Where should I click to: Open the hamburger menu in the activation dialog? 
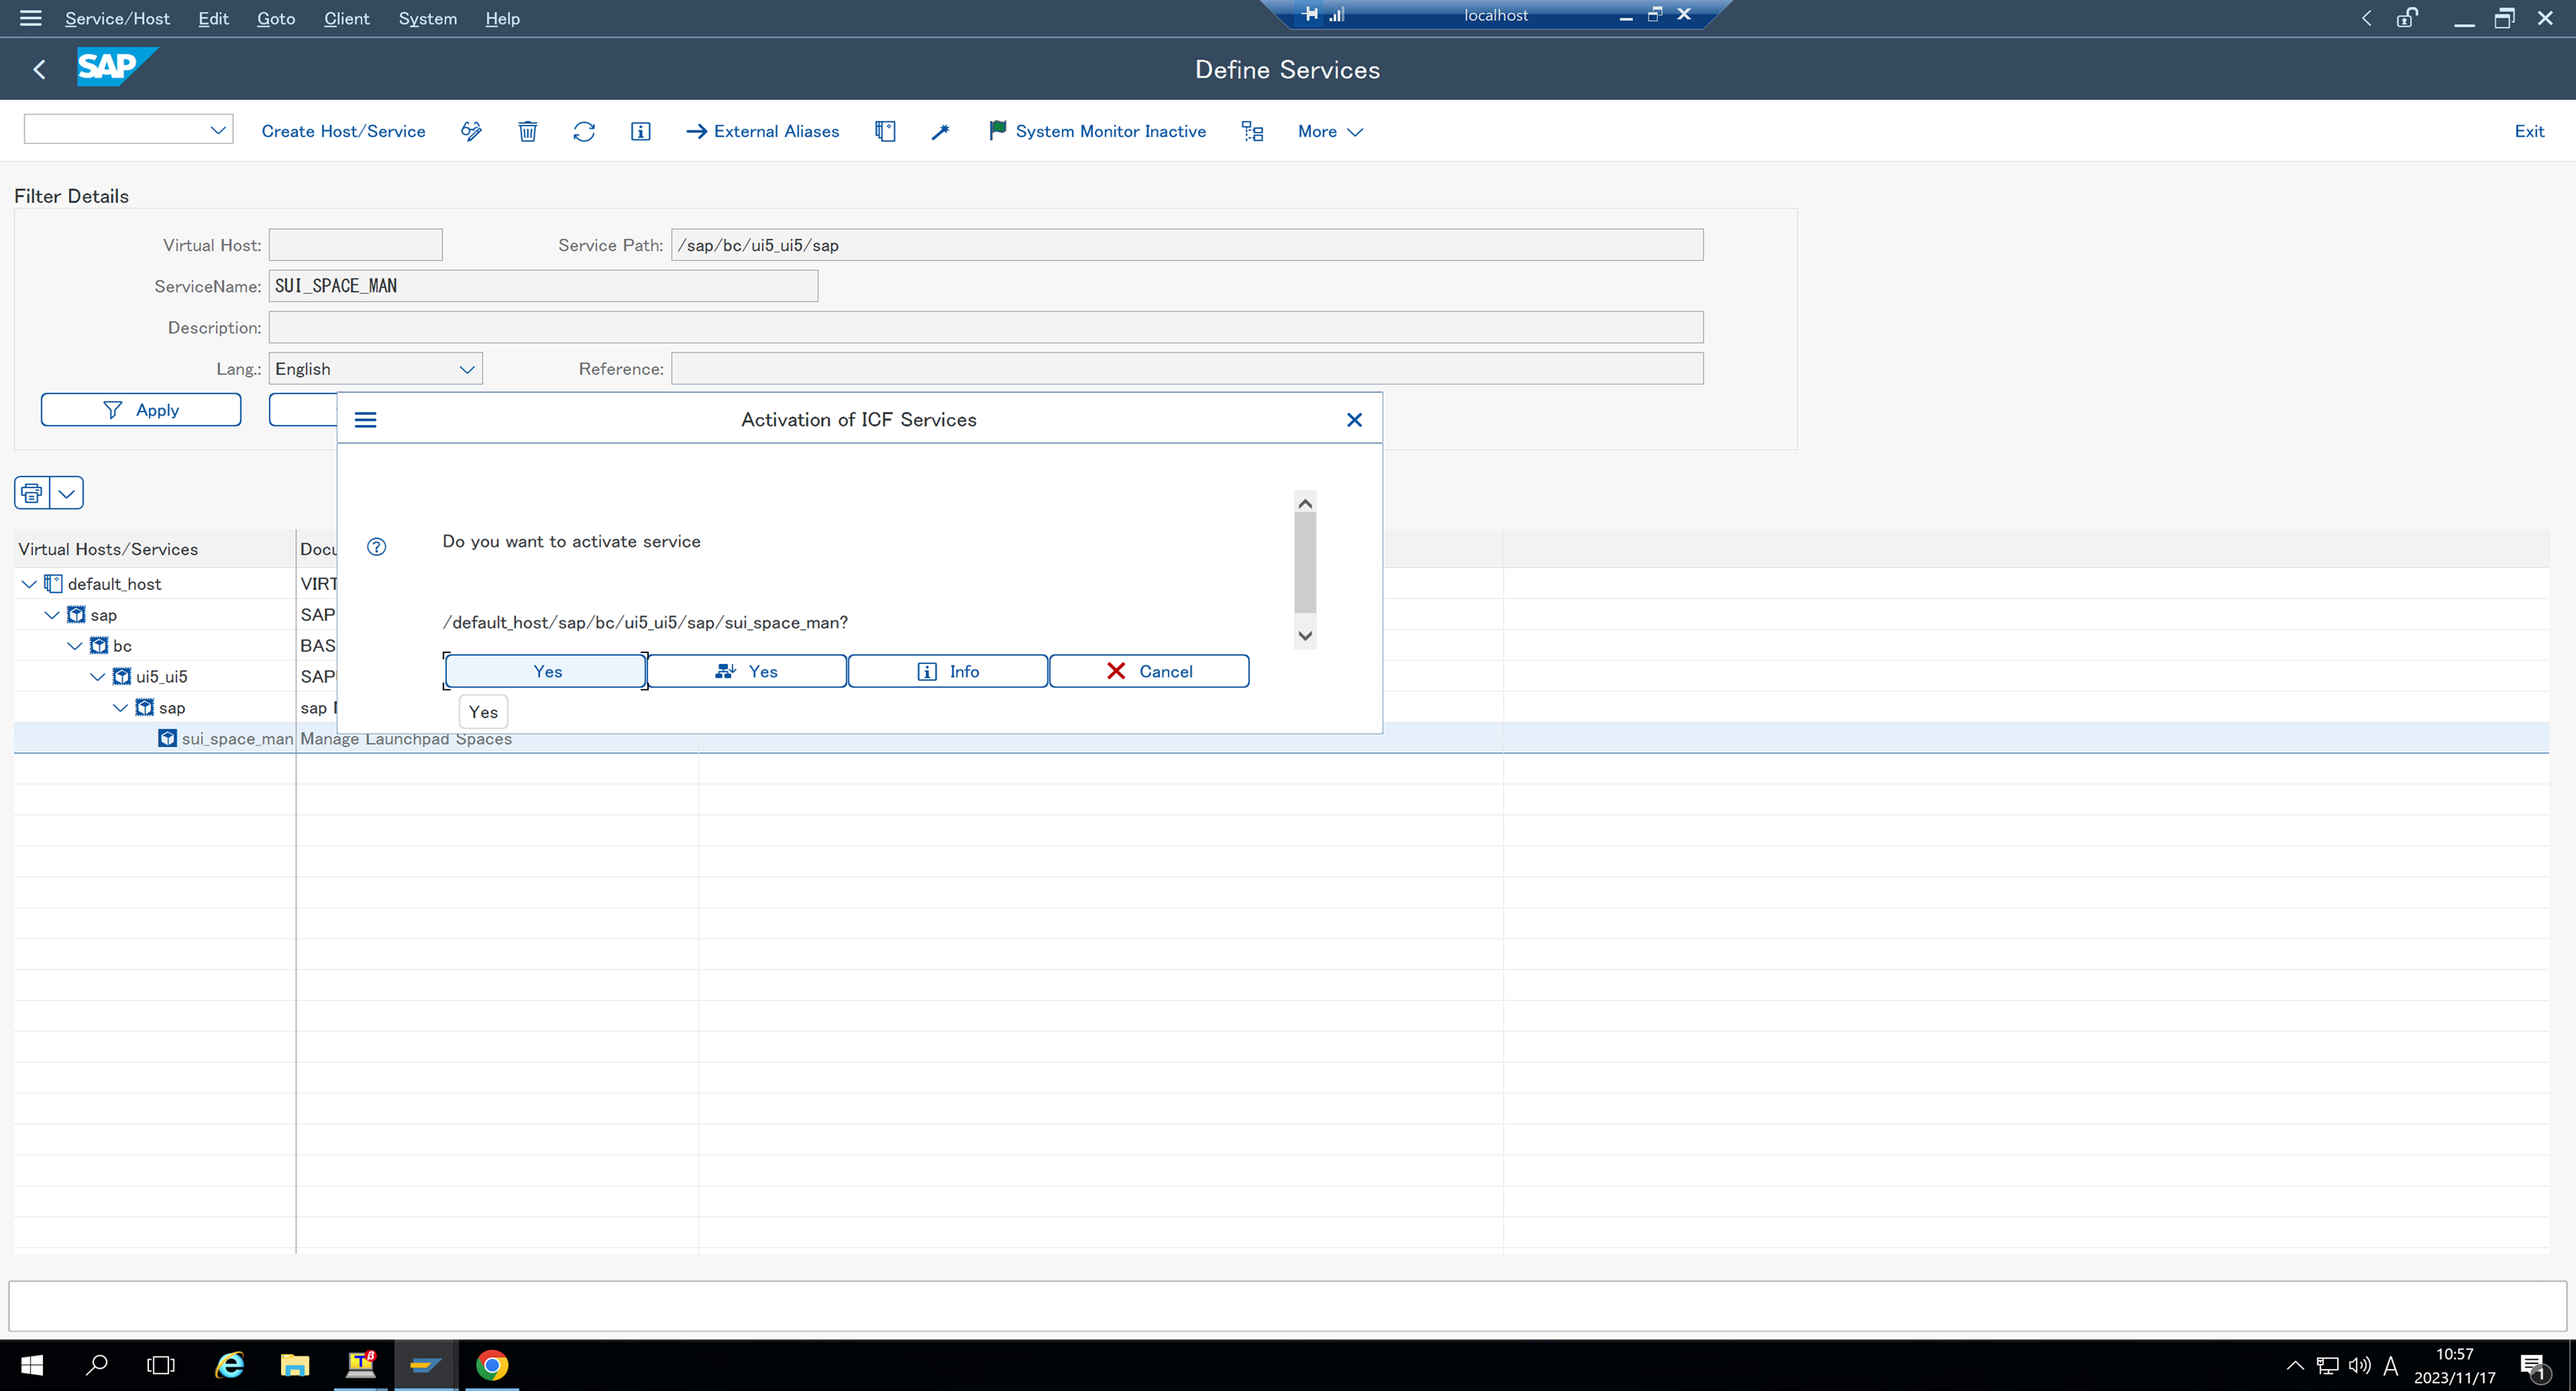[x=365, y=419]
